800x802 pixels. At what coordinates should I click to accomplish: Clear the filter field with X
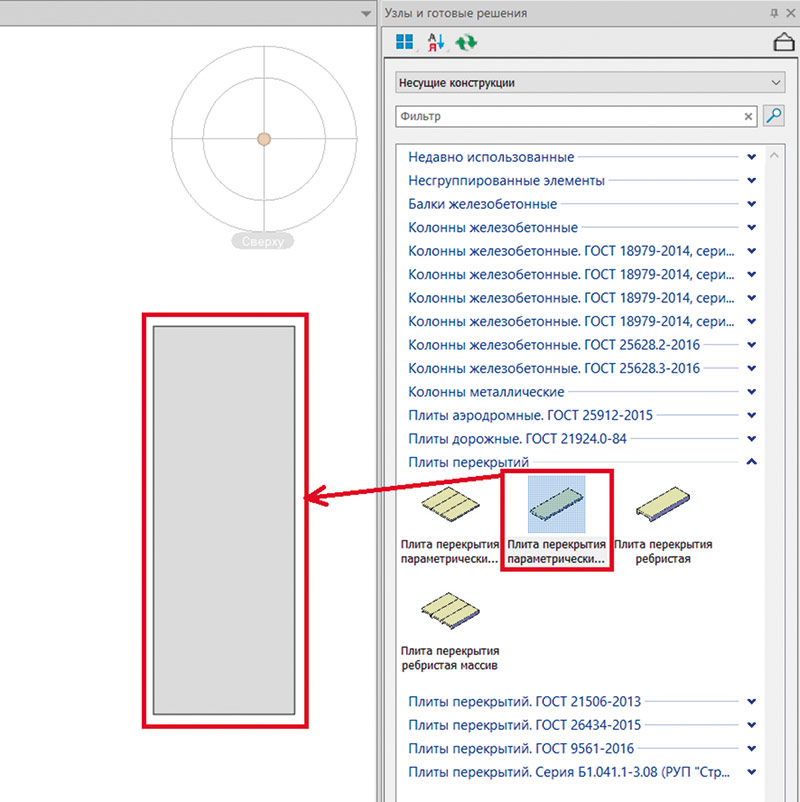pyautogui.click(x=749, y=117)
